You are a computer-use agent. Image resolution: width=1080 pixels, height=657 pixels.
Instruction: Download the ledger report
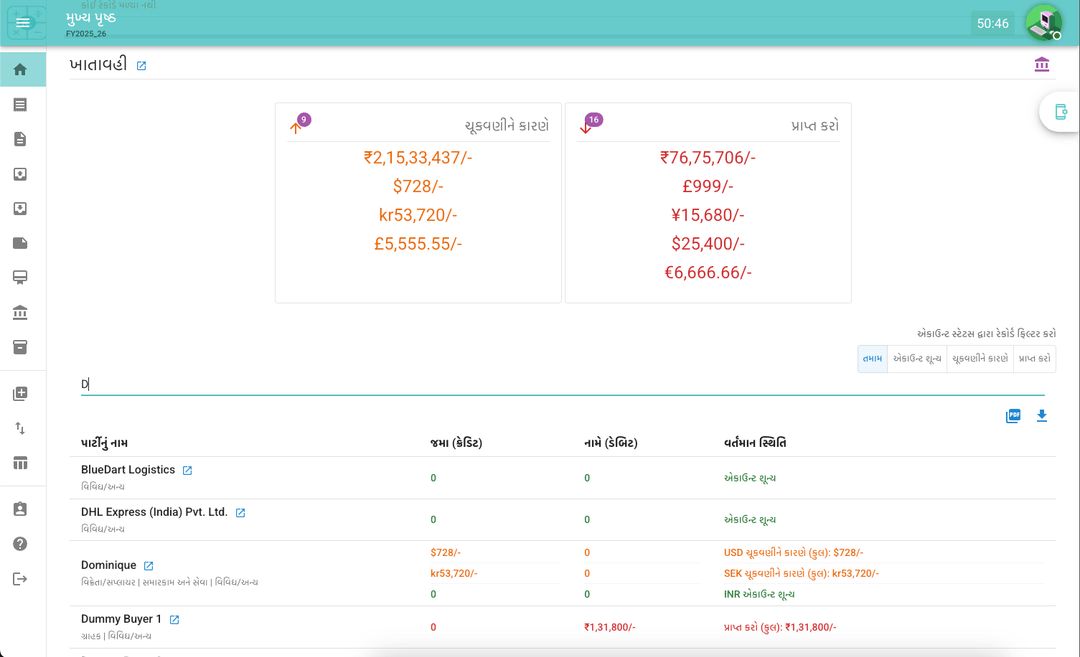tap(1042, 416)
